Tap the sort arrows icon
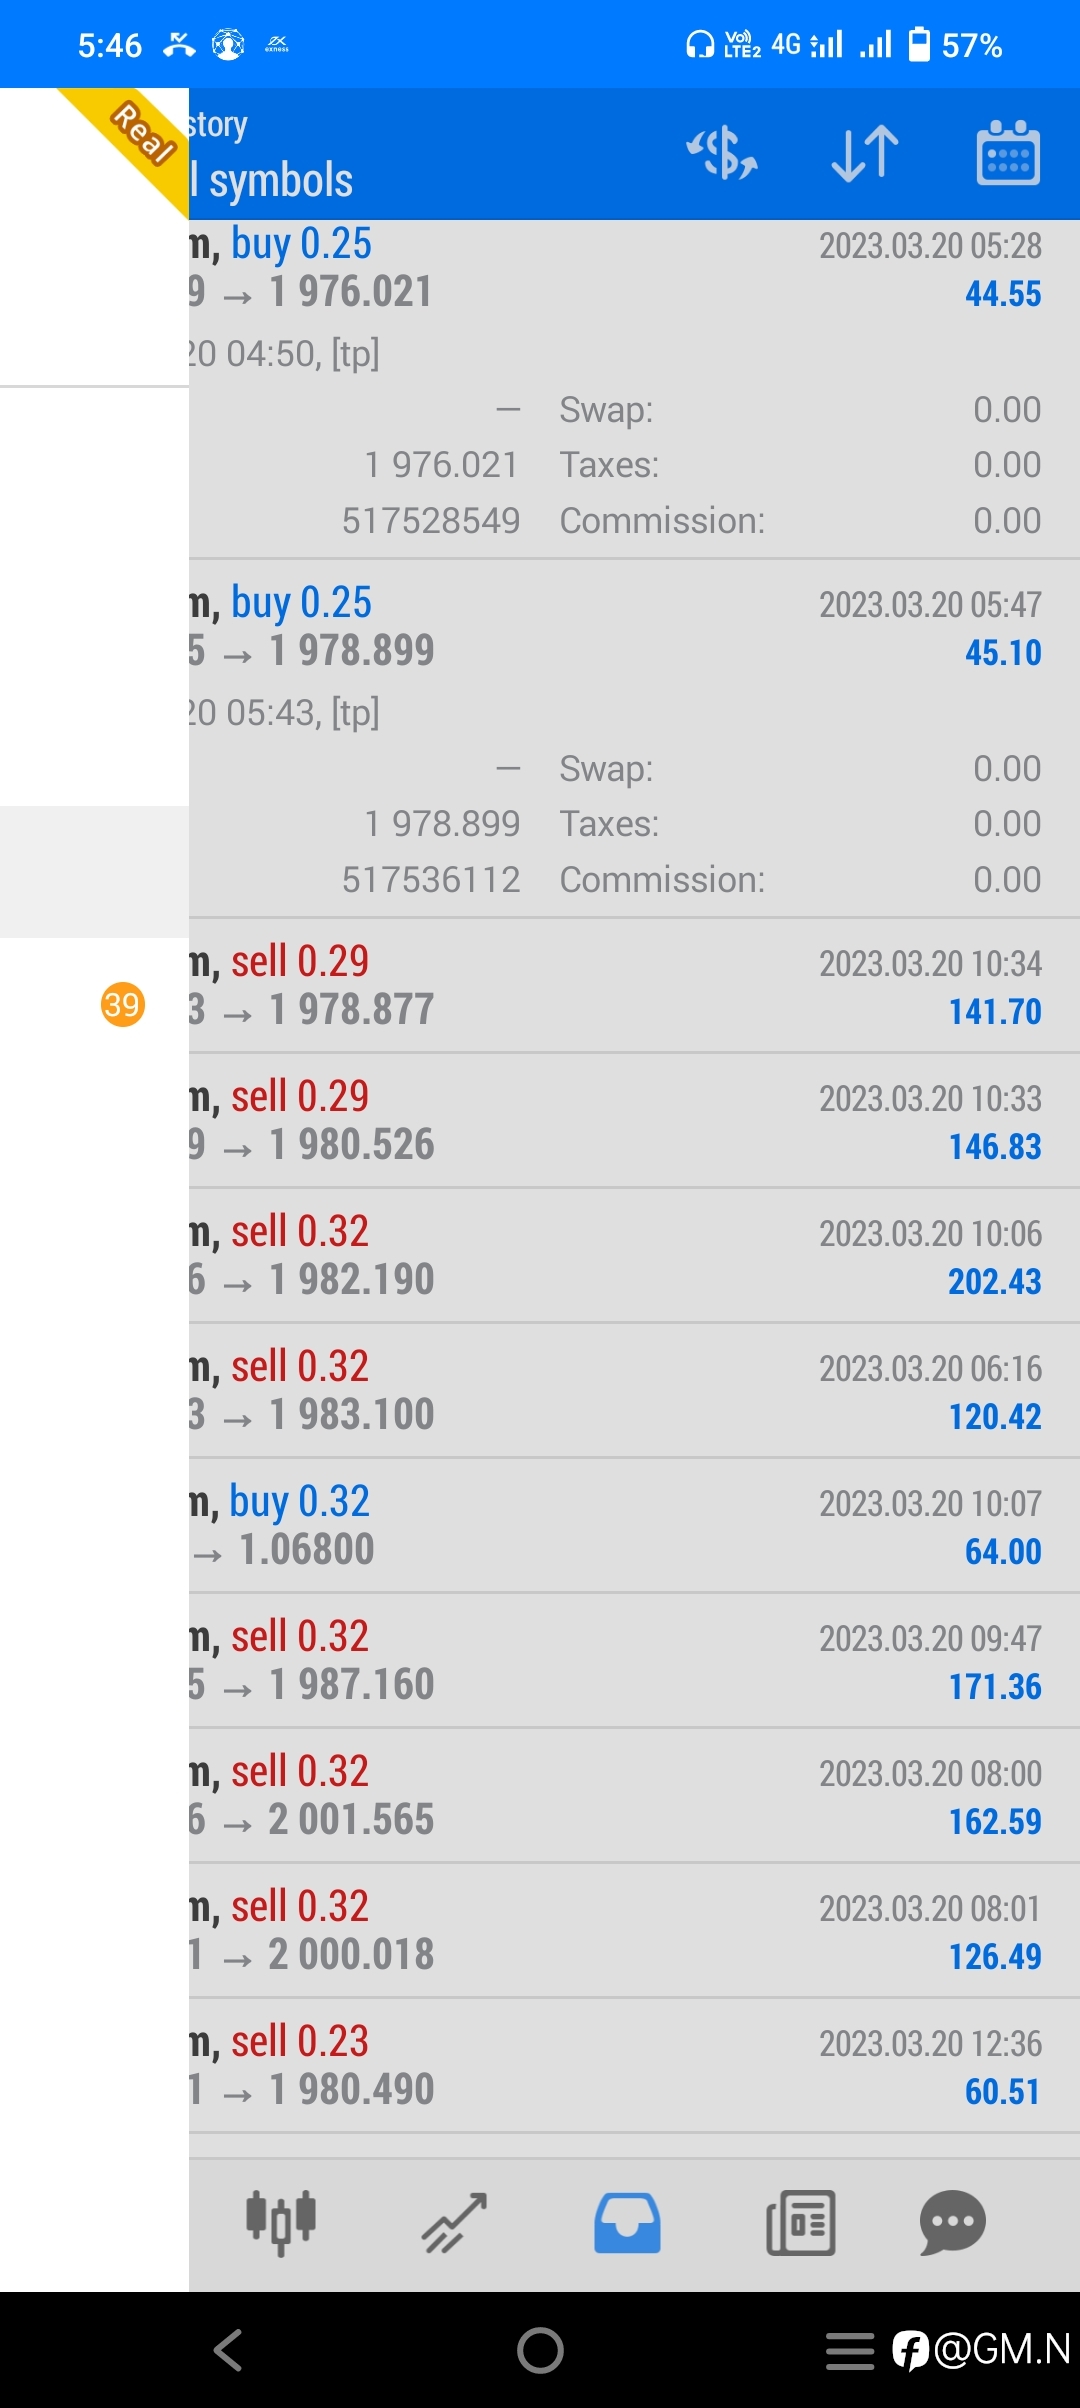1080x2408 pixels. click(x=865, y=153)
